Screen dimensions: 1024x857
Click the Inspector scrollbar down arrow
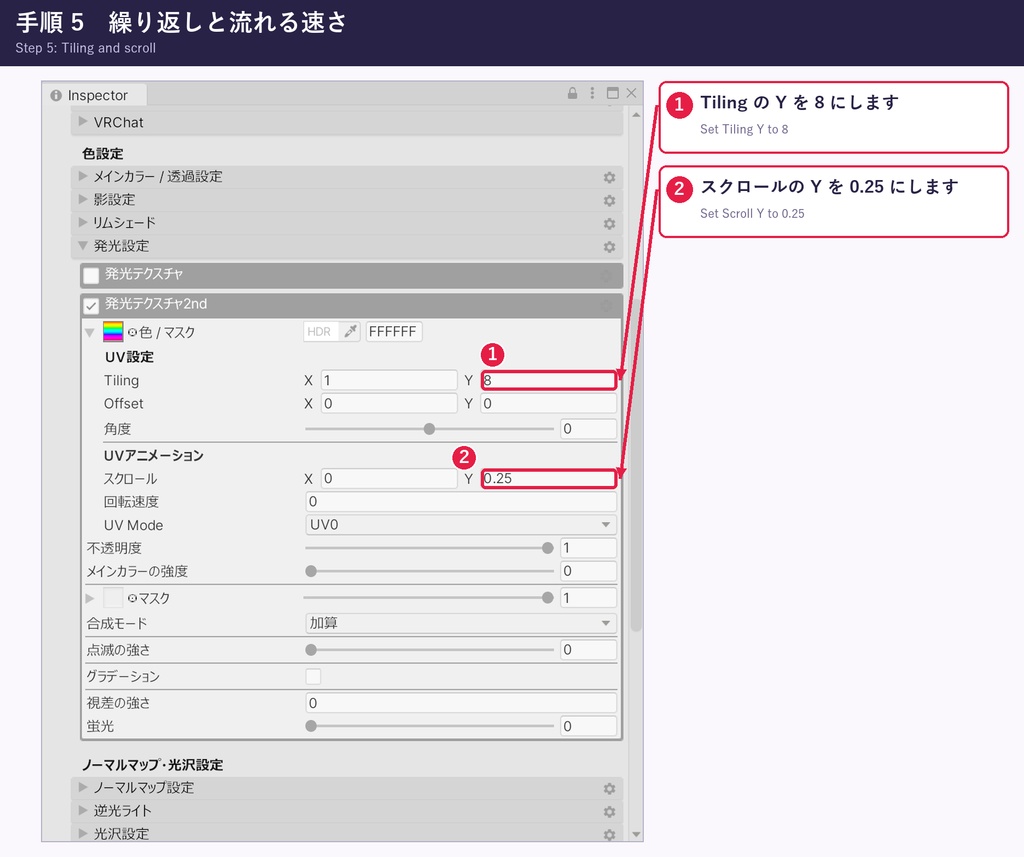click(635, 835)
